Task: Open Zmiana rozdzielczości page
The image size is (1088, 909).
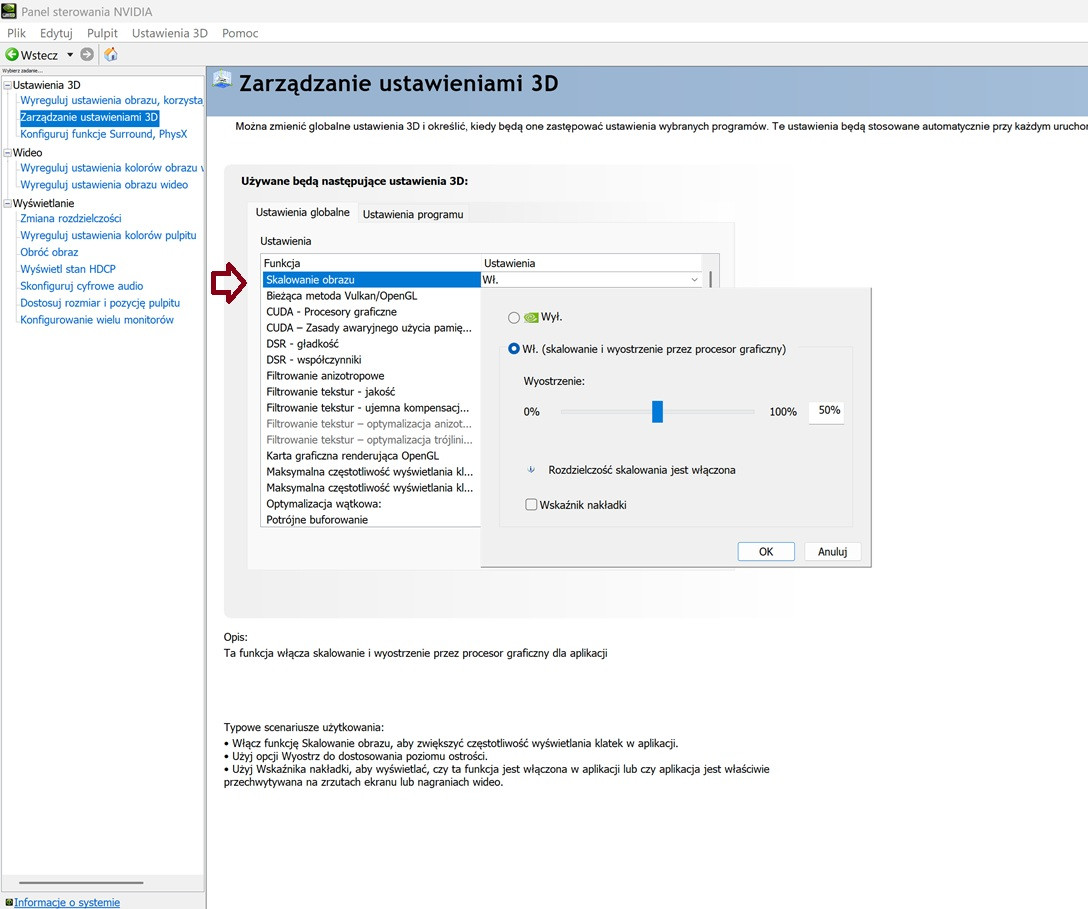Action: [71, 219]
